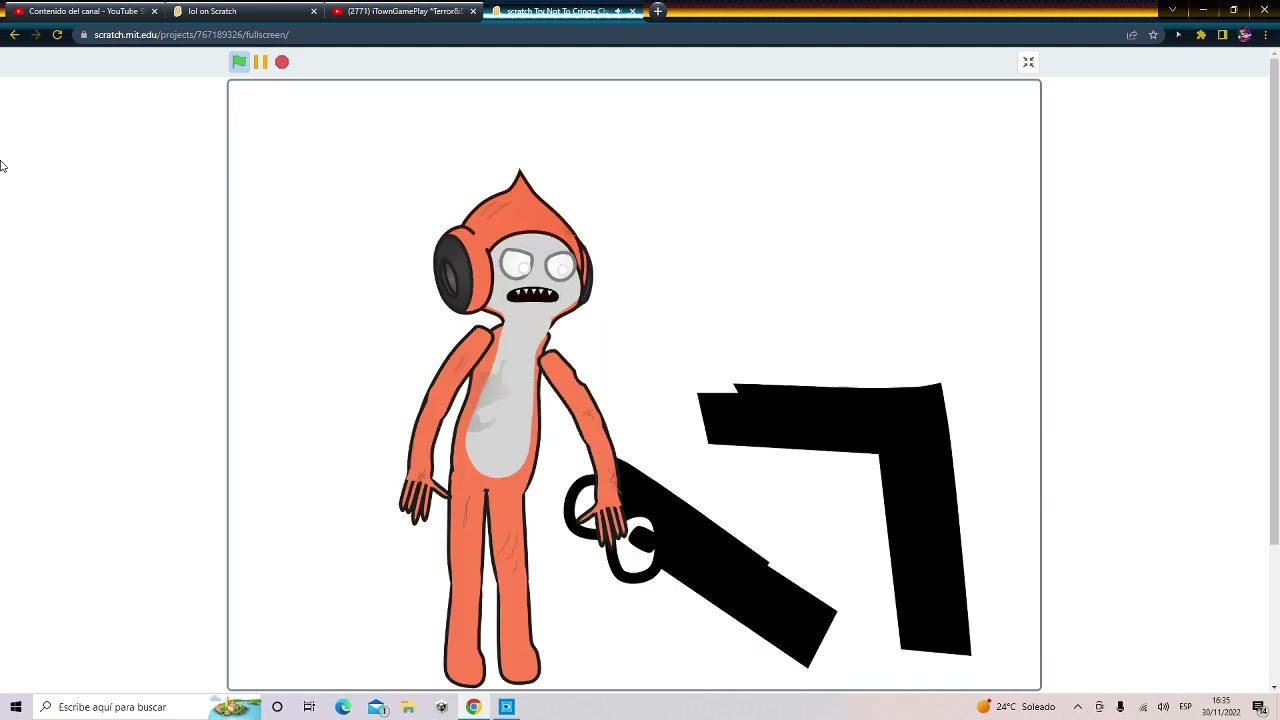Reload the current Scratch page
1280x720 pixels.
tap(57, 35)
